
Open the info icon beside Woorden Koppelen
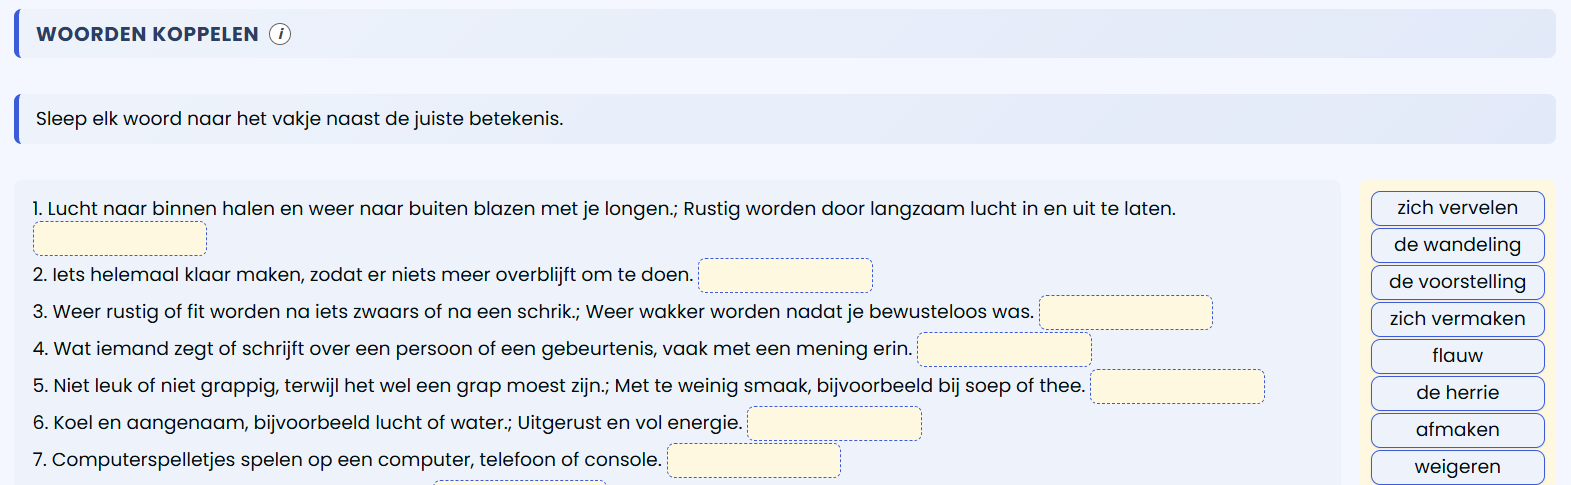(280, 34)
